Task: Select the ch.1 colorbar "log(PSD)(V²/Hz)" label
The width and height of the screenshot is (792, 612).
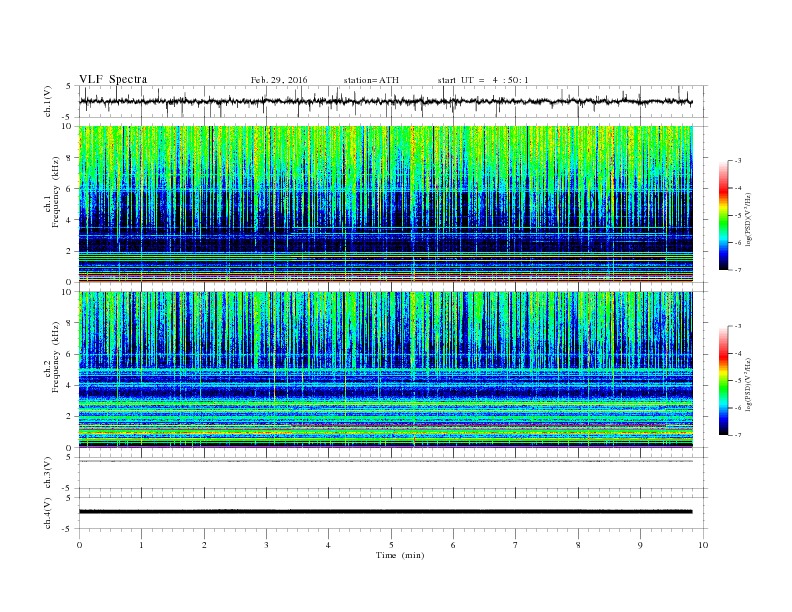Action: pyautogui.click(x=749, y=219)
